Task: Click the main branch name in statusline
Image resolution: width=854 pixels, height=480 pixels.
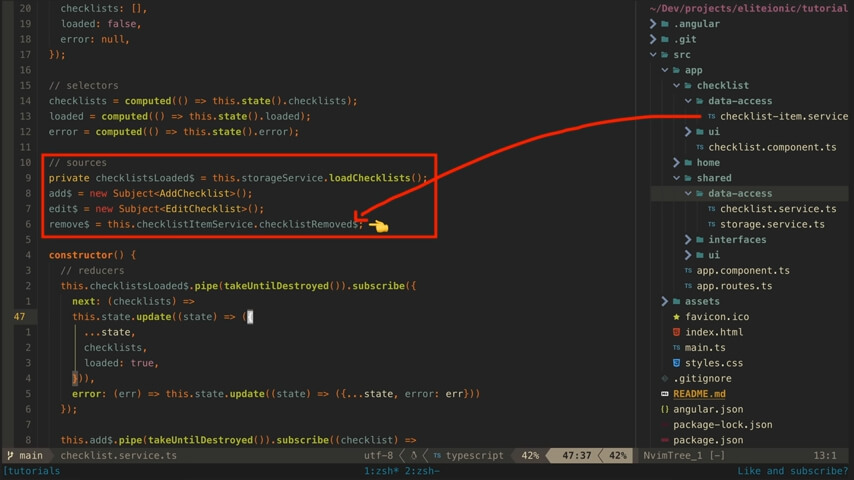Action: pyautogui.click(x=31, y=455)
